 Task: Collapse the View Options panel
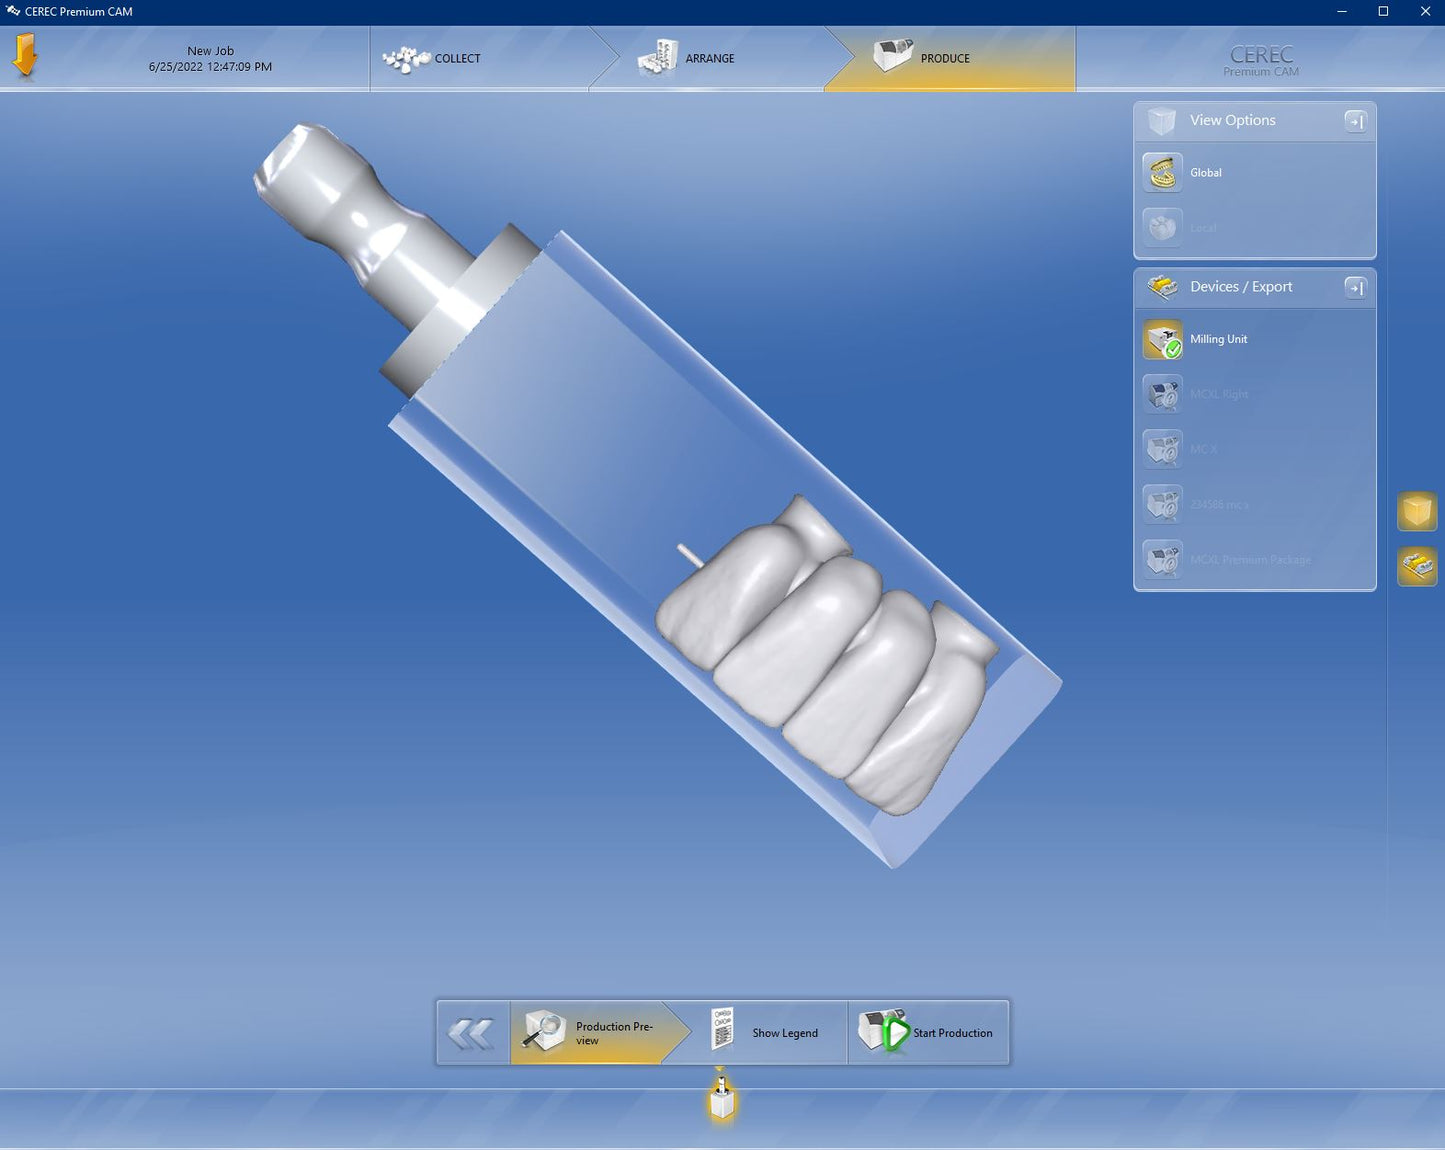click(1355, 121)
